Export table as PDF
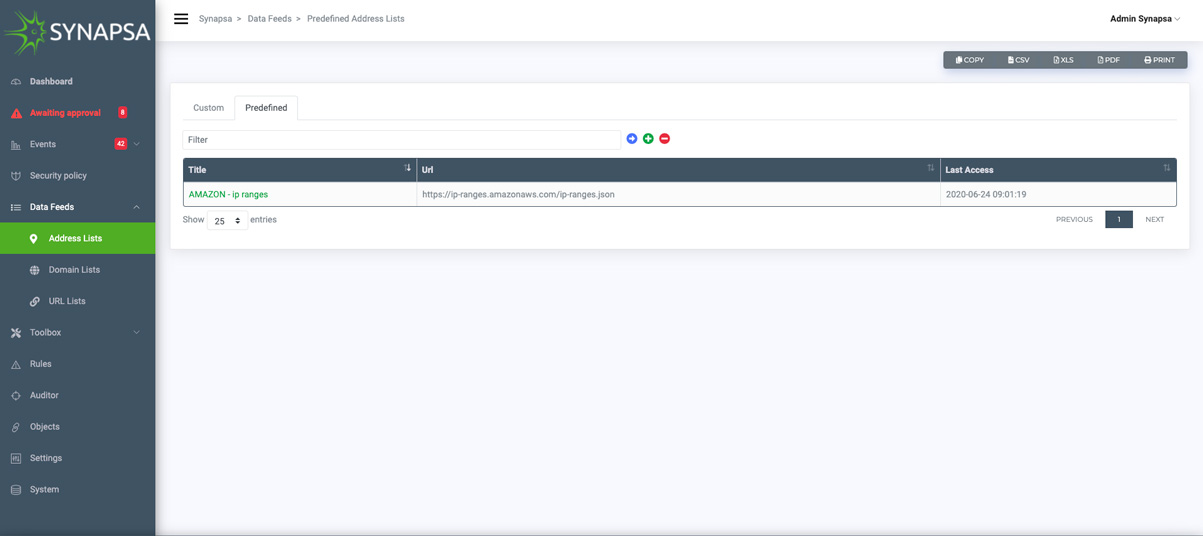The image size is (1203, 536). 1109,60
